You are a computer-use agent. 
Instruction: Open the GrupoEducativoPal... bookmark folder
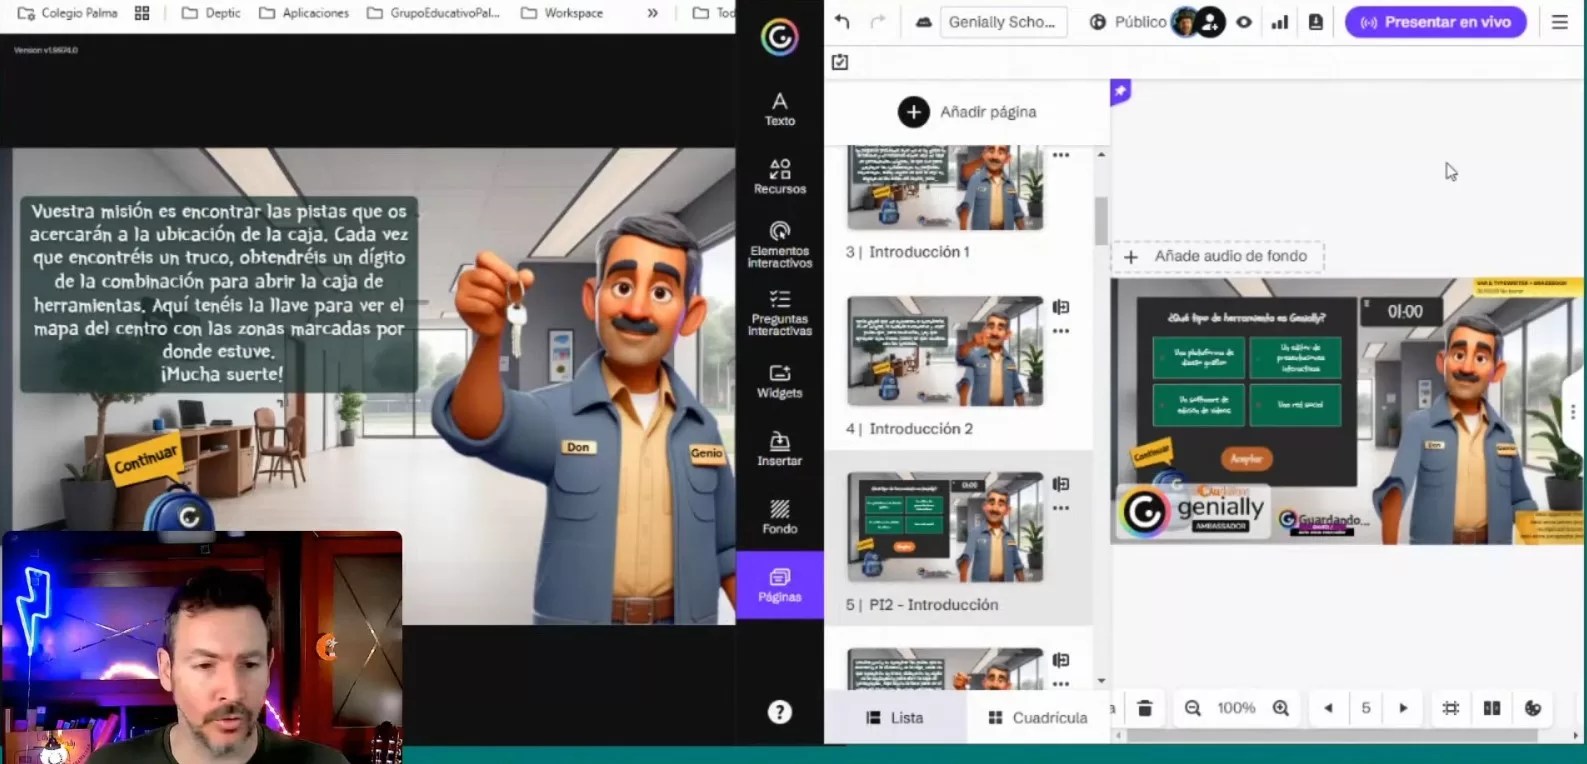pyautogui.click(x=433, y=13)
